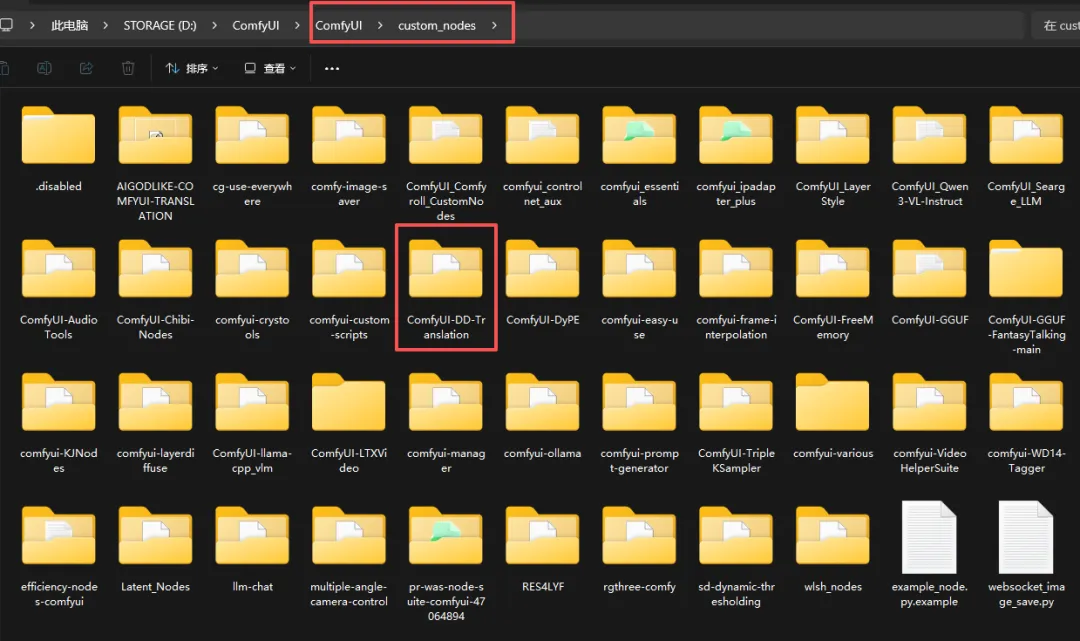Viewport: 1080px width, 641px height.
Task: Open the three-dots more options menu
Action: coord(332,68)
